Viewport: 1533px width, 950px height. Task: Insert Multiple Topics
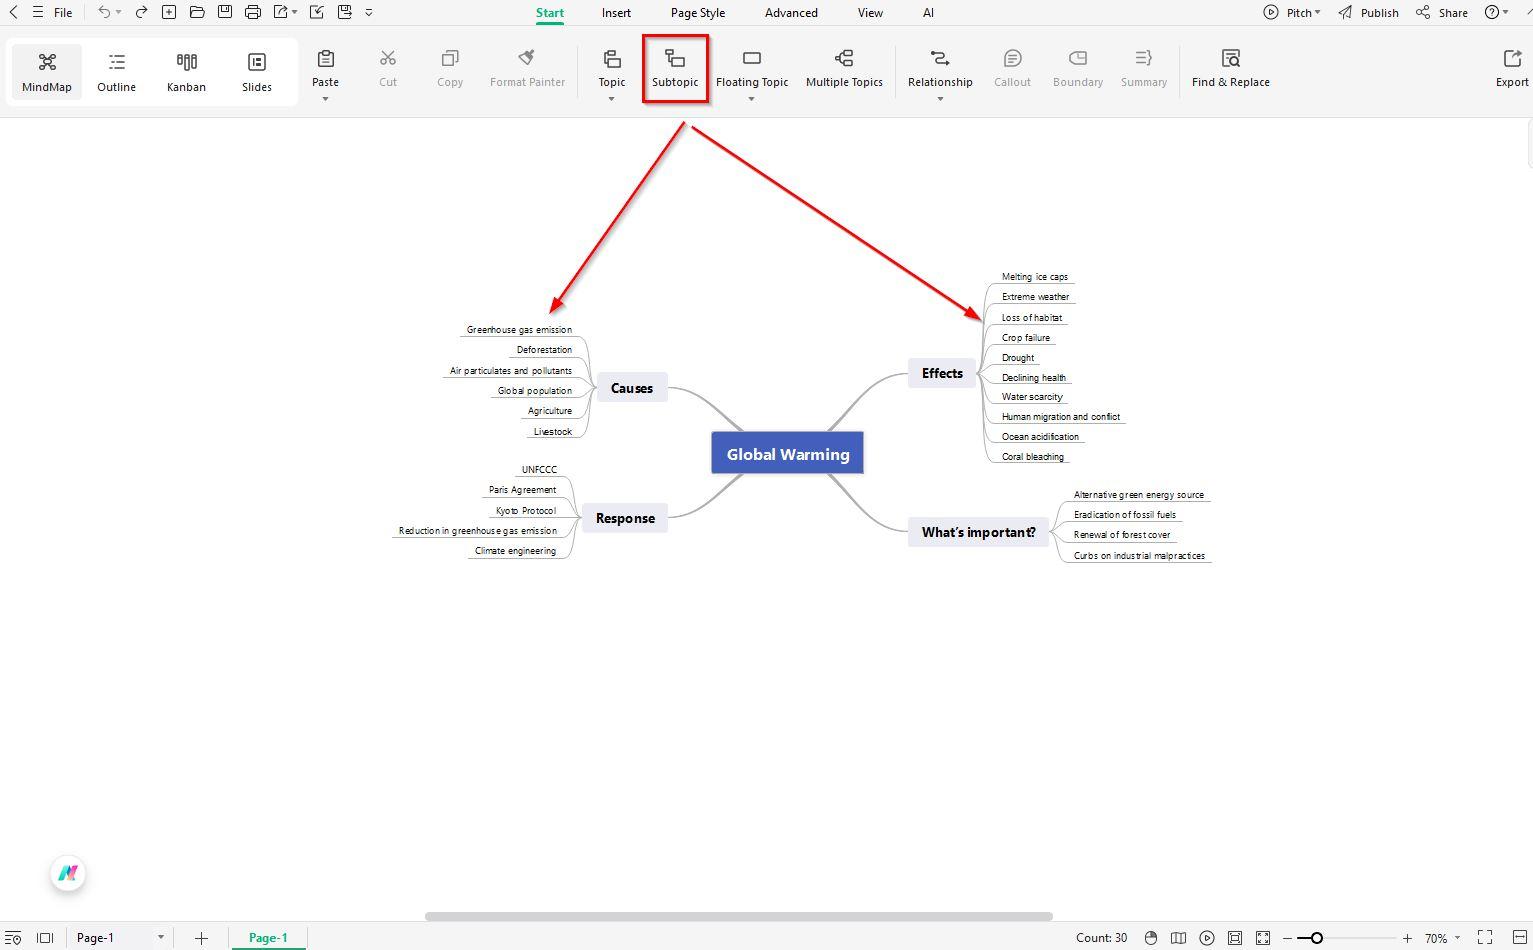[x=844, y=68]
